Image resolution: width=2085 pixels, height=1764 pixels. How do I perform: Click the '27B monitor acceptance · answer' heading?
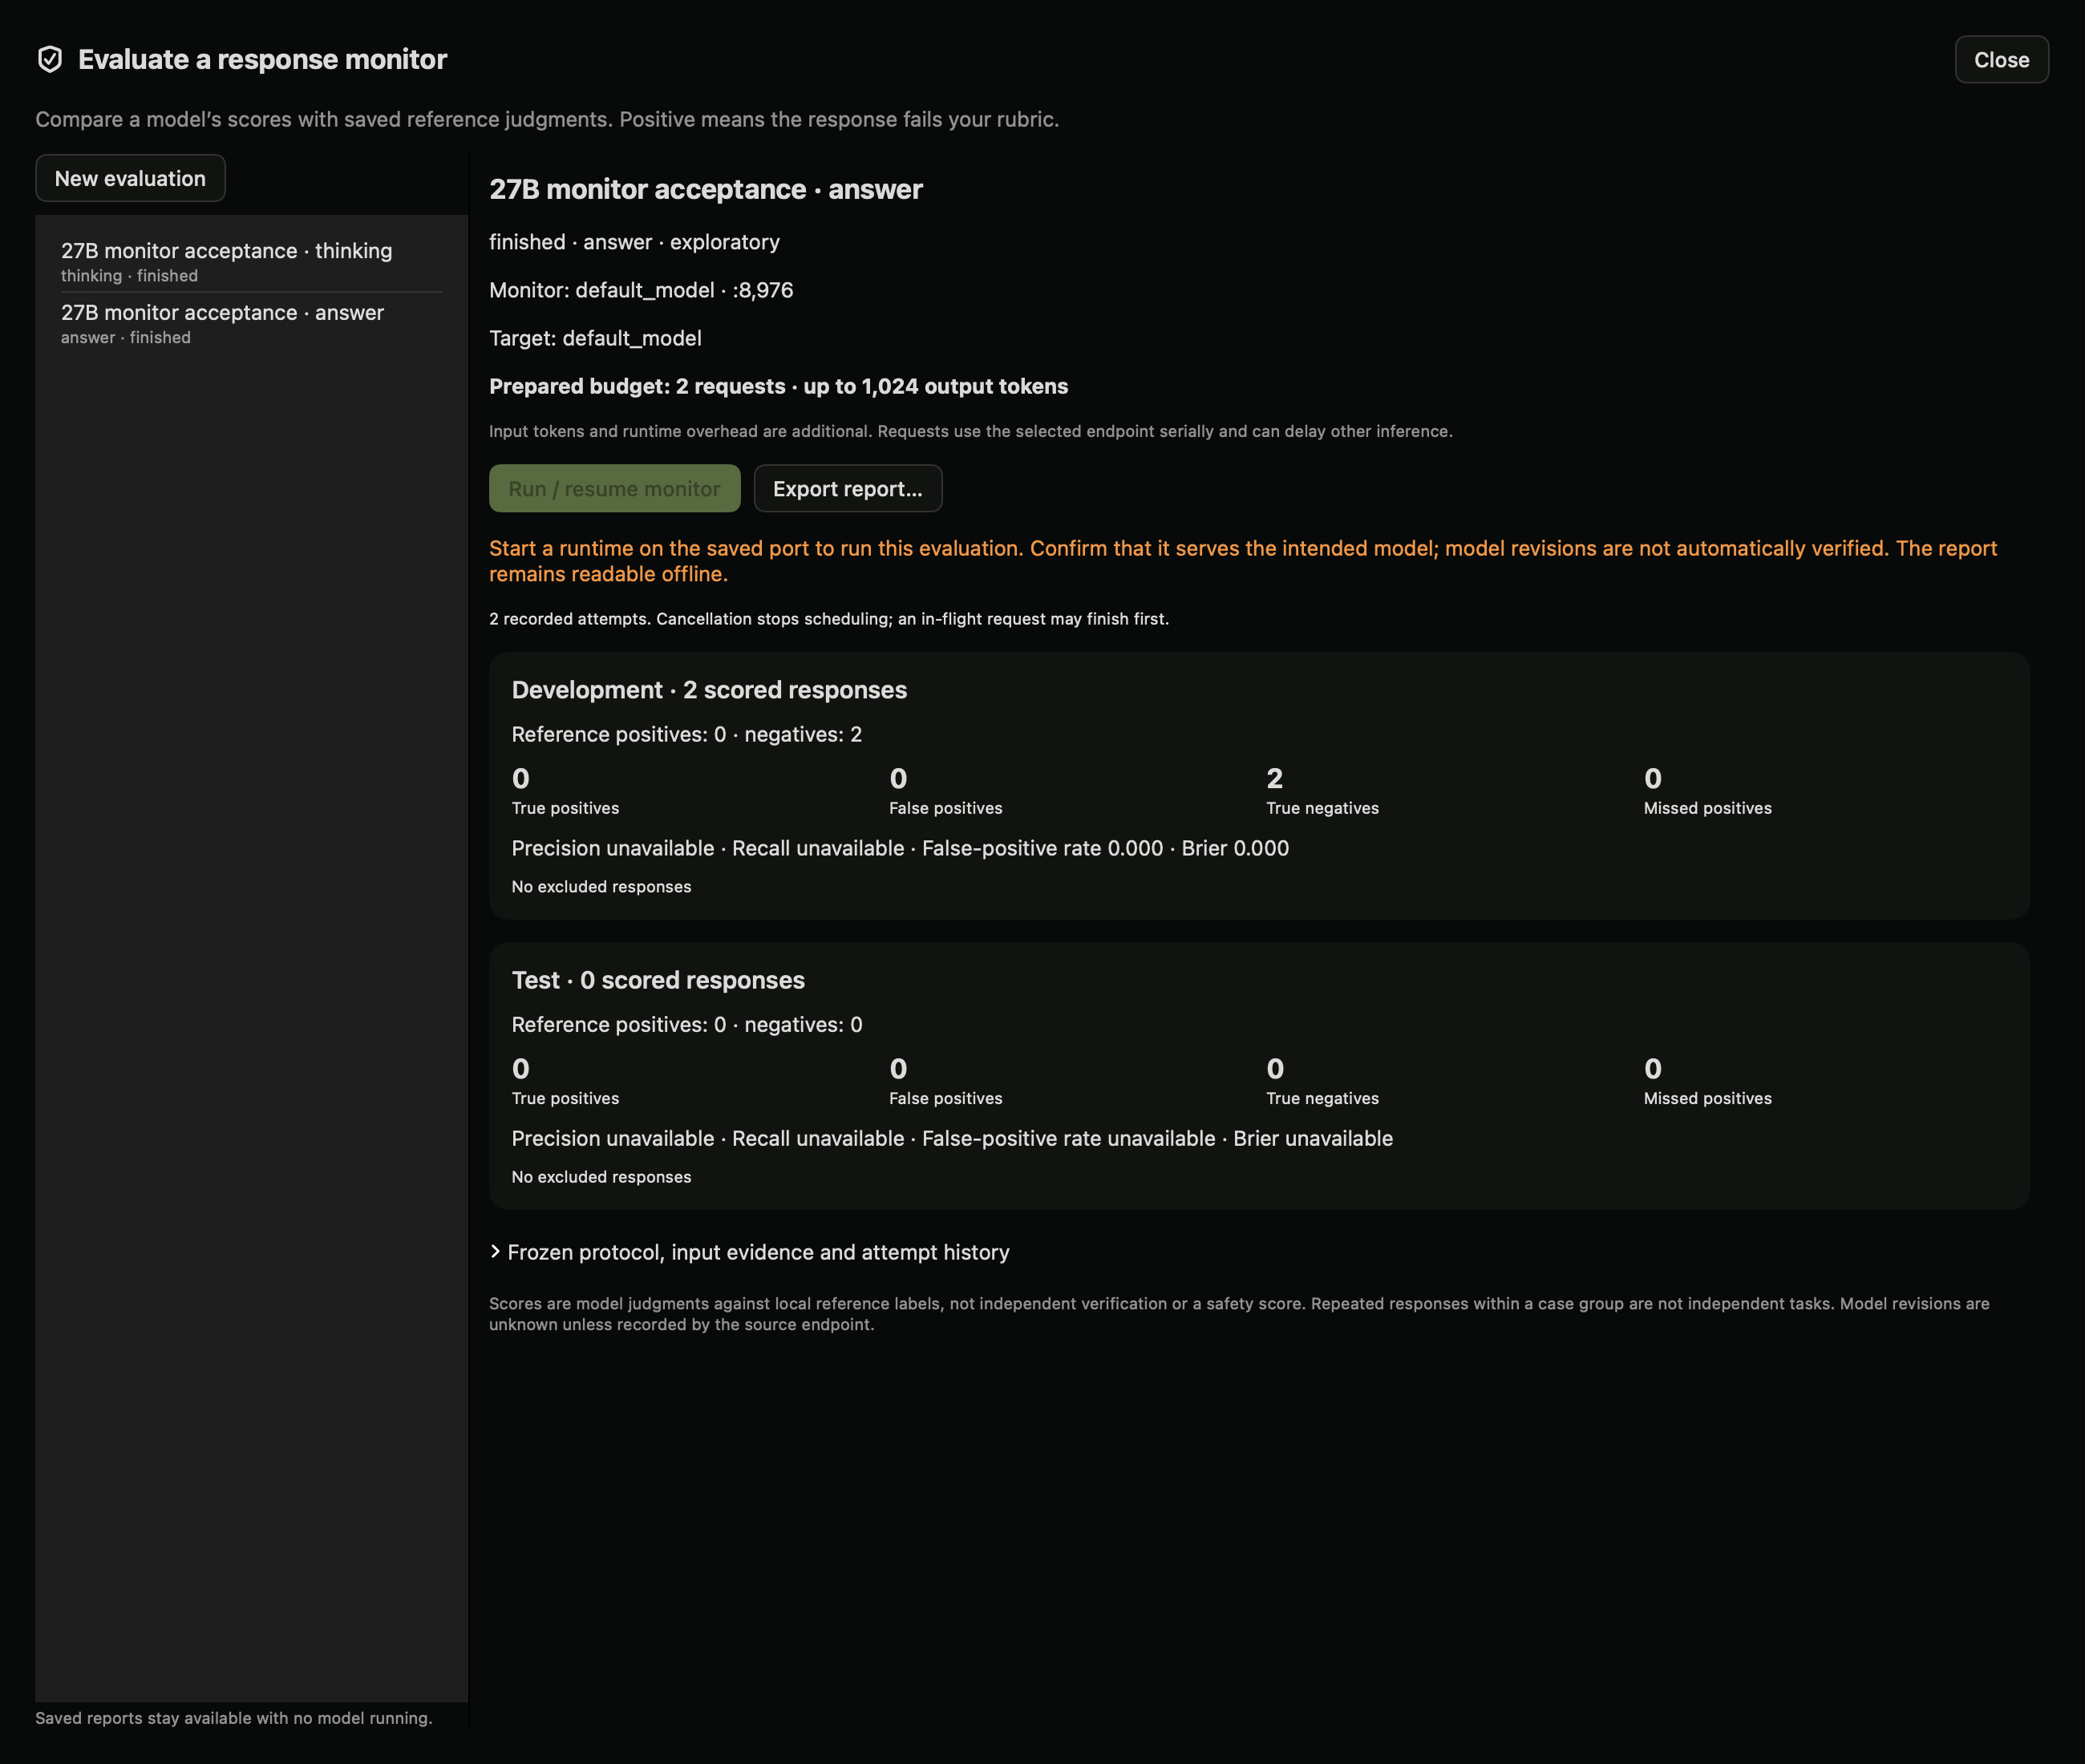705,189
